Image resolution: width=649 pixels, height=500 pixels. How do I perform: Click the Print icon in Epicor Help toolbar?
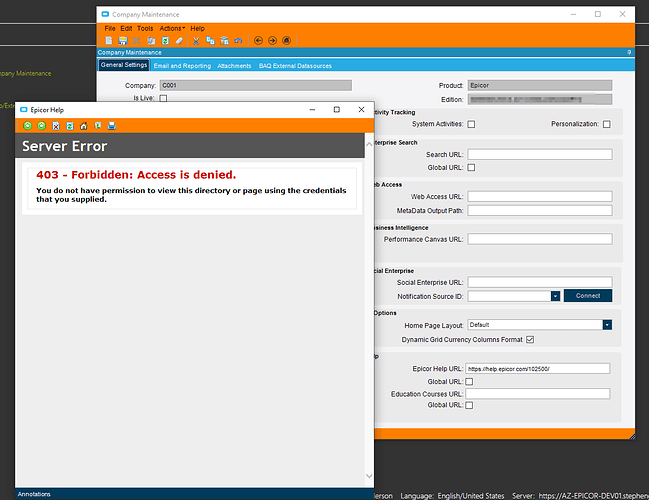point(112,126)
